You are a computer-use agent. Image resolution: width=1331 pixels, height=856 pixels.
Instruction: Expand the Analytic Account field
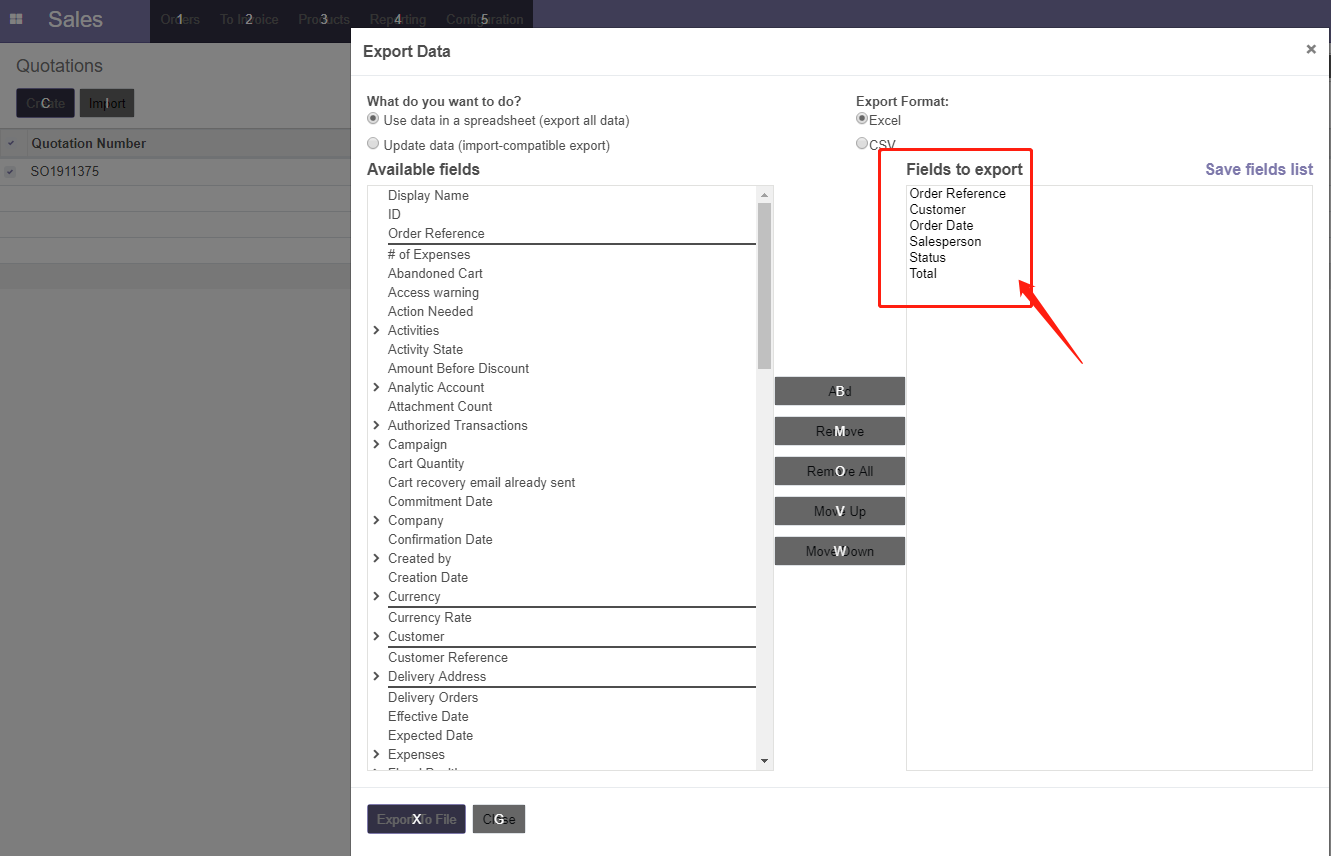(x=376, y=387)
